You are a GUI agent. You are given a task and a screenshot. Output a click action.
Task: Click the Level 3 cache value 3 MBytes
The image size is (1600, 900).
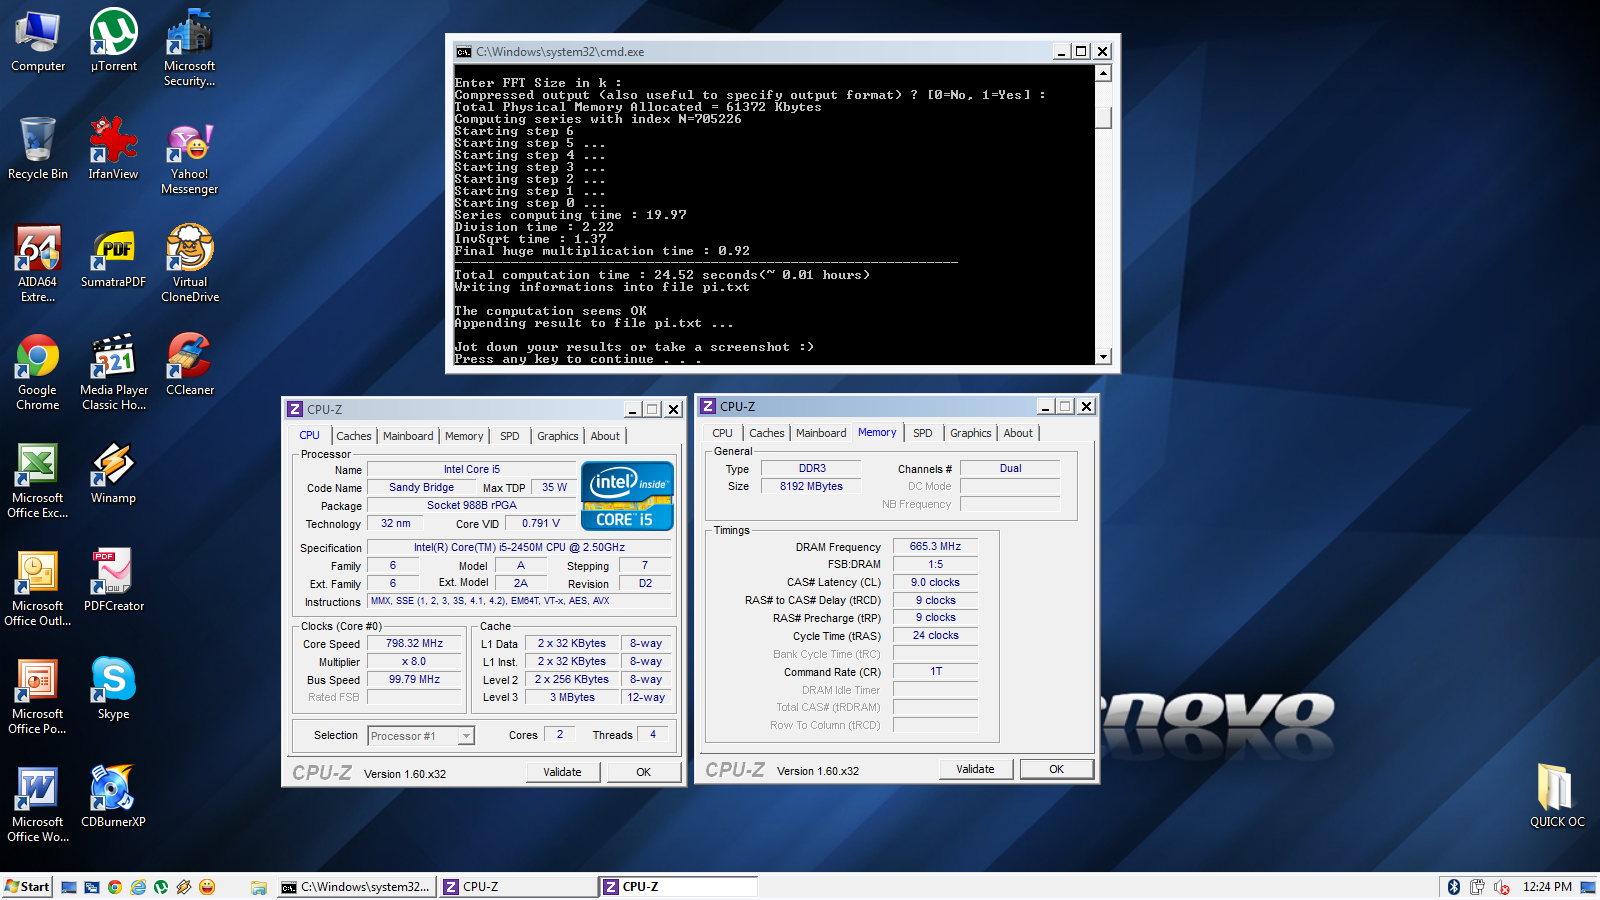572,698
